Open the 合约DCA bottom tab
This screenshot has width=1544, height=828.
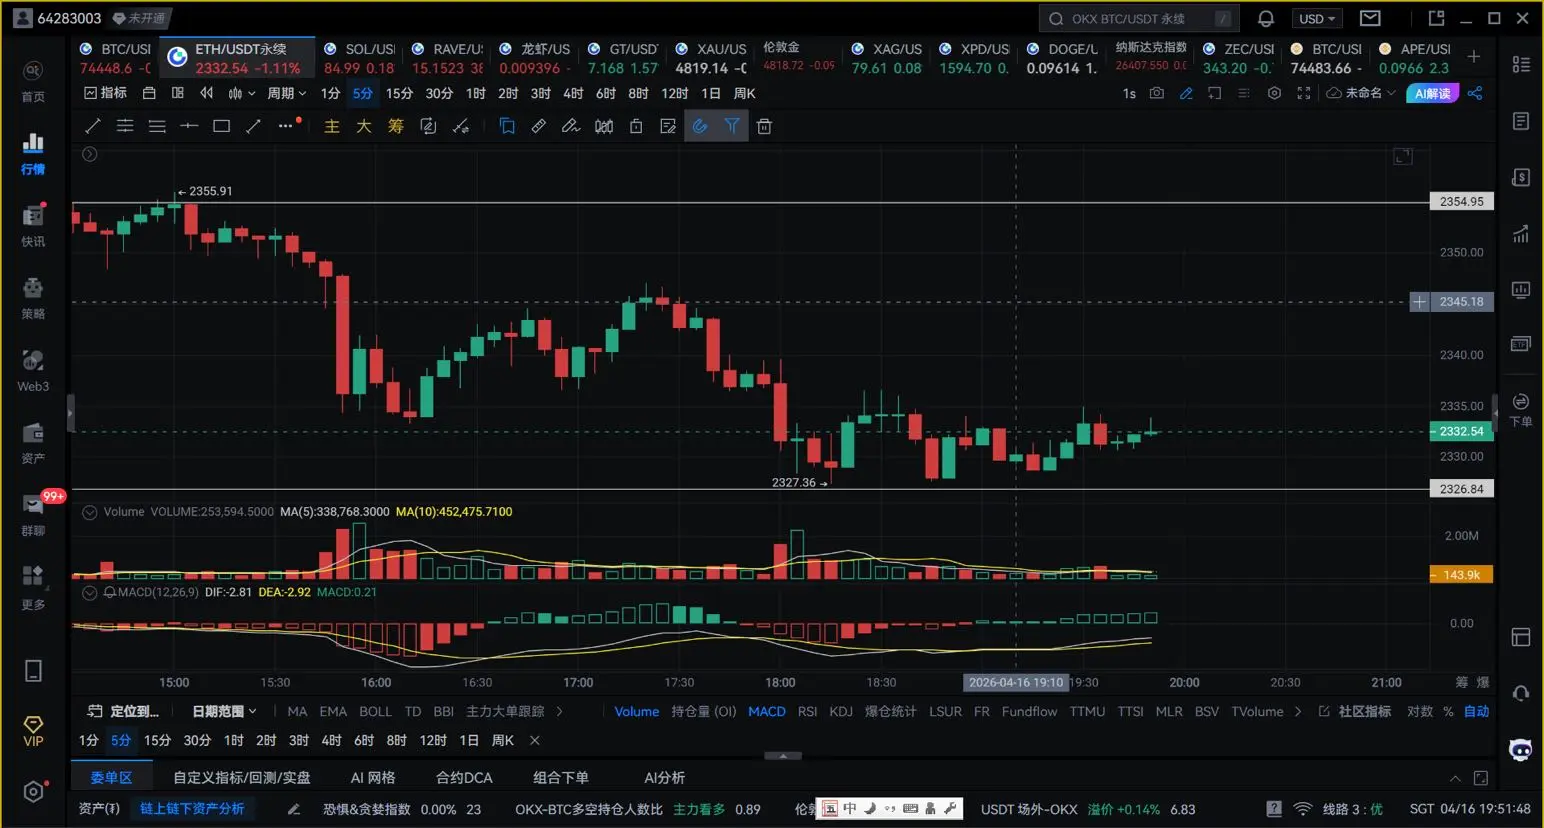click(464, 777)
